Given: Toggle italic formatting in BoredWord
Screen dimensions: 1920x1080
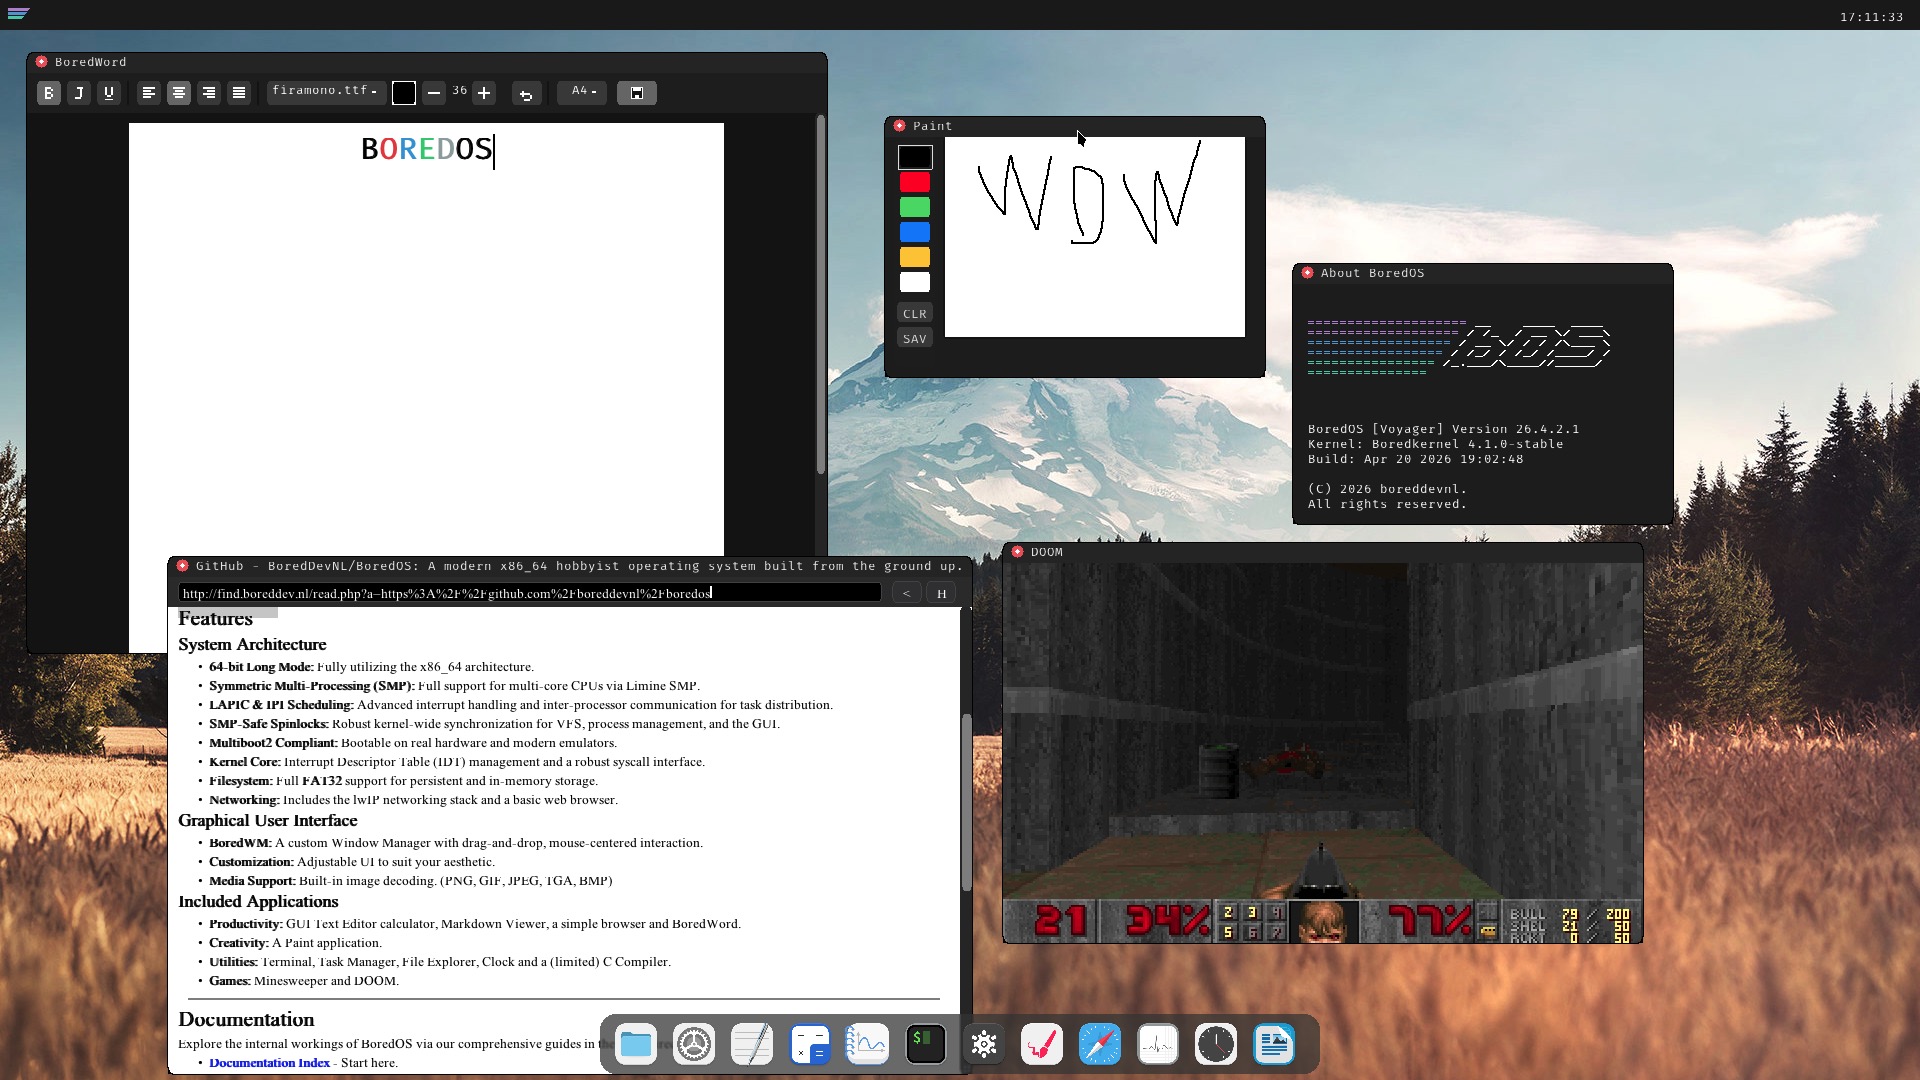Looking at the screenshot, I should coord(79,93).
